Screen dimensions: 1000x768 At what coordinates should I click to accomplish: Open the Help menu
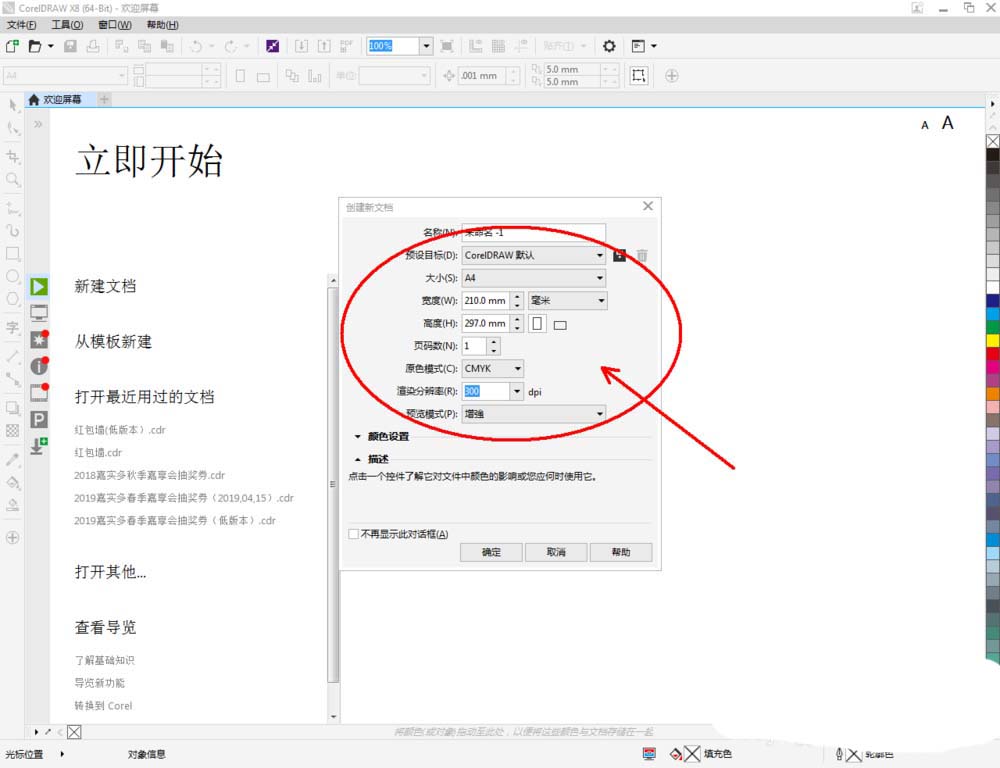[163, 25]
